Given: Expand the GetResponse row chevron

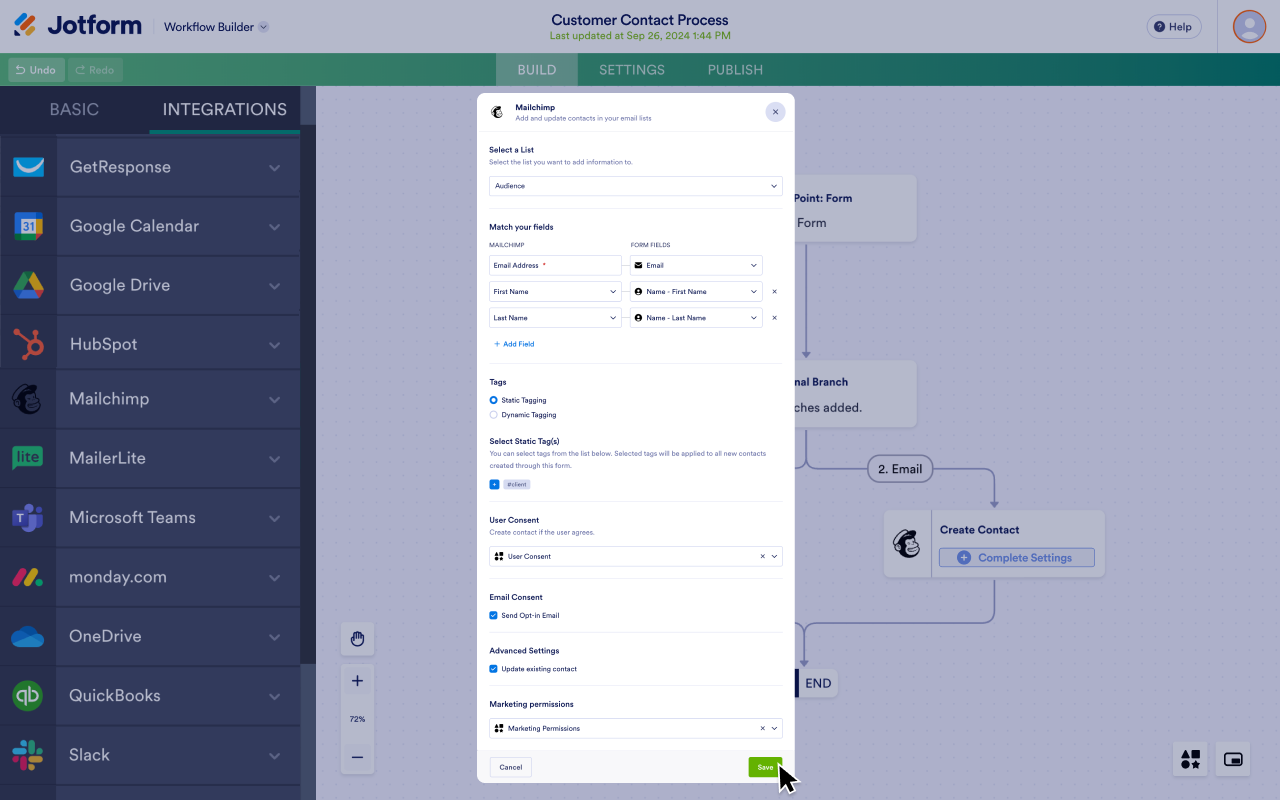Looking at the screenshot, I should [274, 167].
